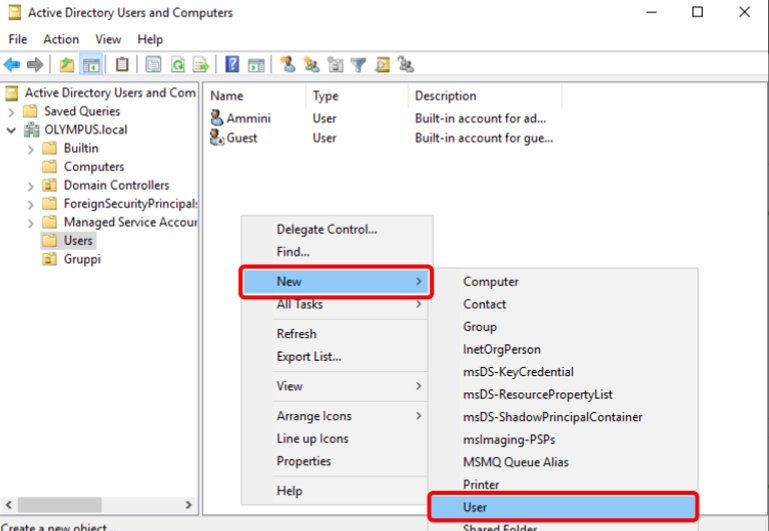Viewport: 769px width, 531px height.
Task: Expand the Domain Controllers tree node
Action: [30, 185]
